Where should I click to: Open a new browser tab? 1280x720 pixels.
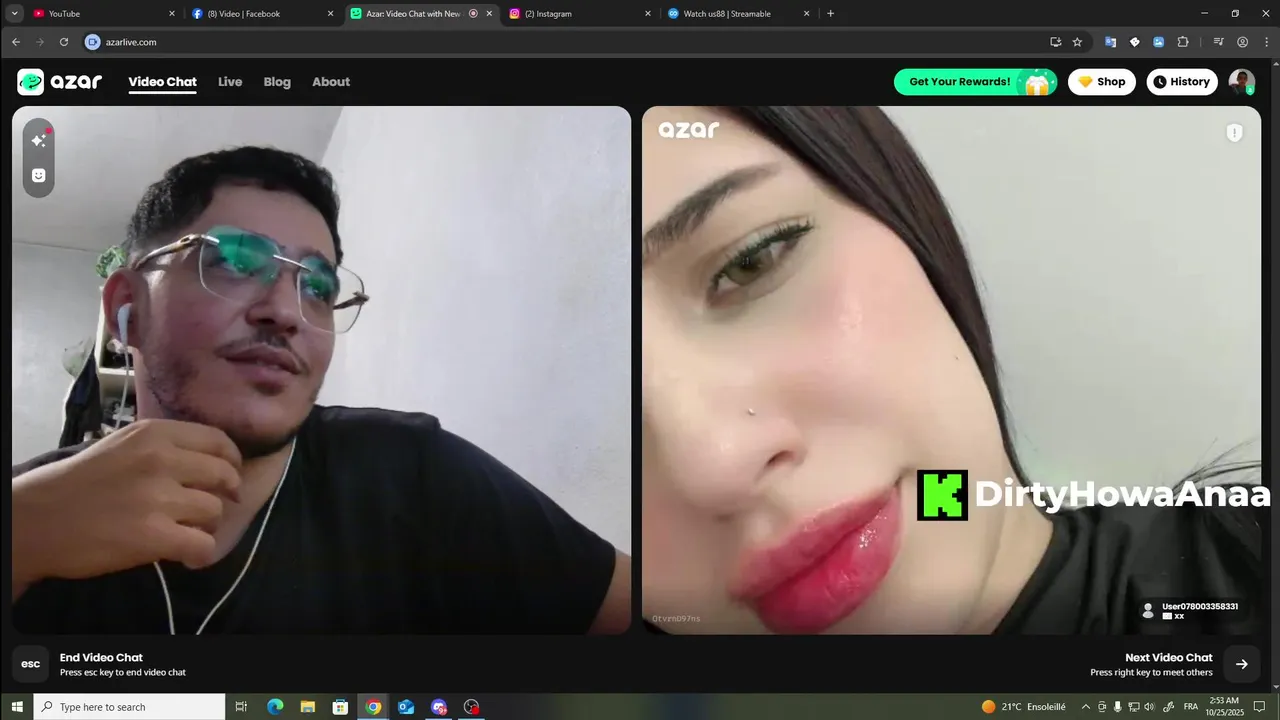pyautogui.click(x=830, y=14)
